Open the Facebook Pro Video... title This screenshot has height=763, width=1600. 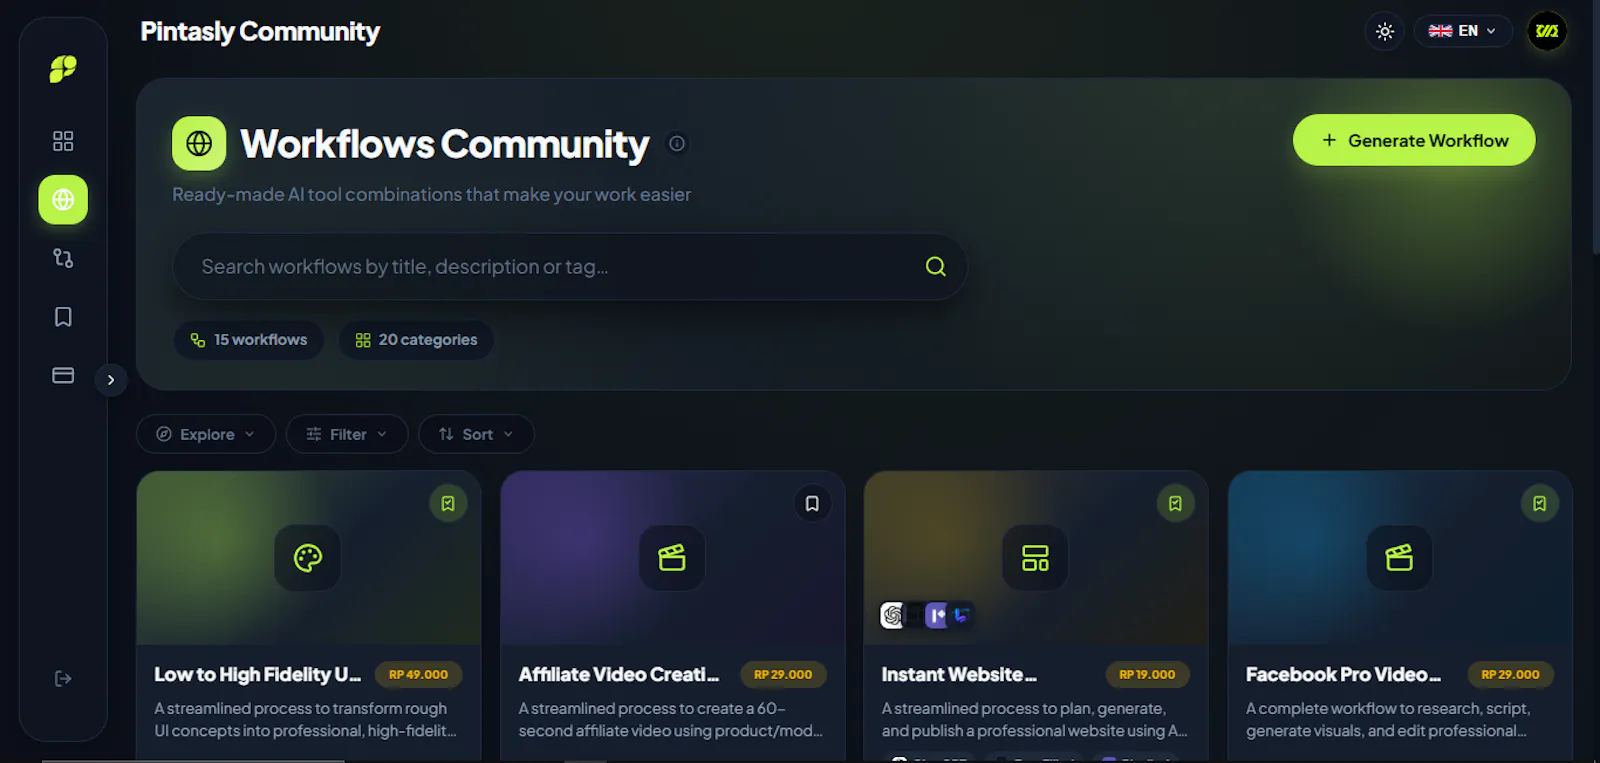[1343, 675]
